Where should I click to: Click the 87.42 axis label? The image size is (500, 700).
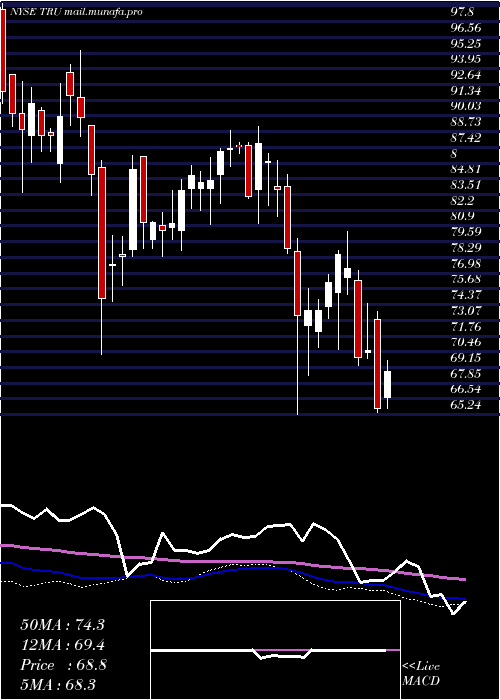pos(466,138)
